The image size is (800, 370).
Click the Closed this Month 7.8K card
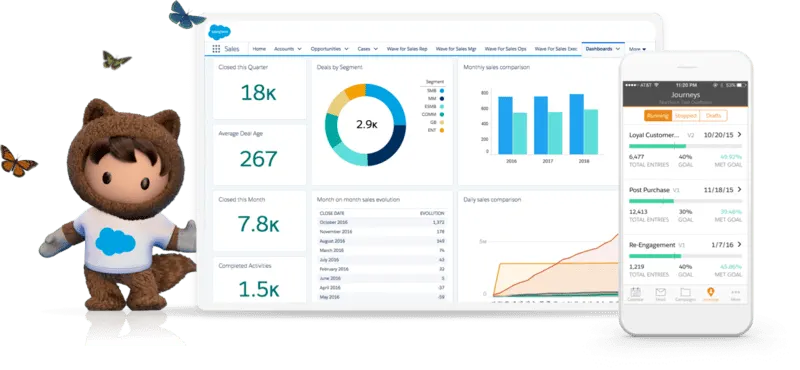pyautogui.click(x=260, y=221)
